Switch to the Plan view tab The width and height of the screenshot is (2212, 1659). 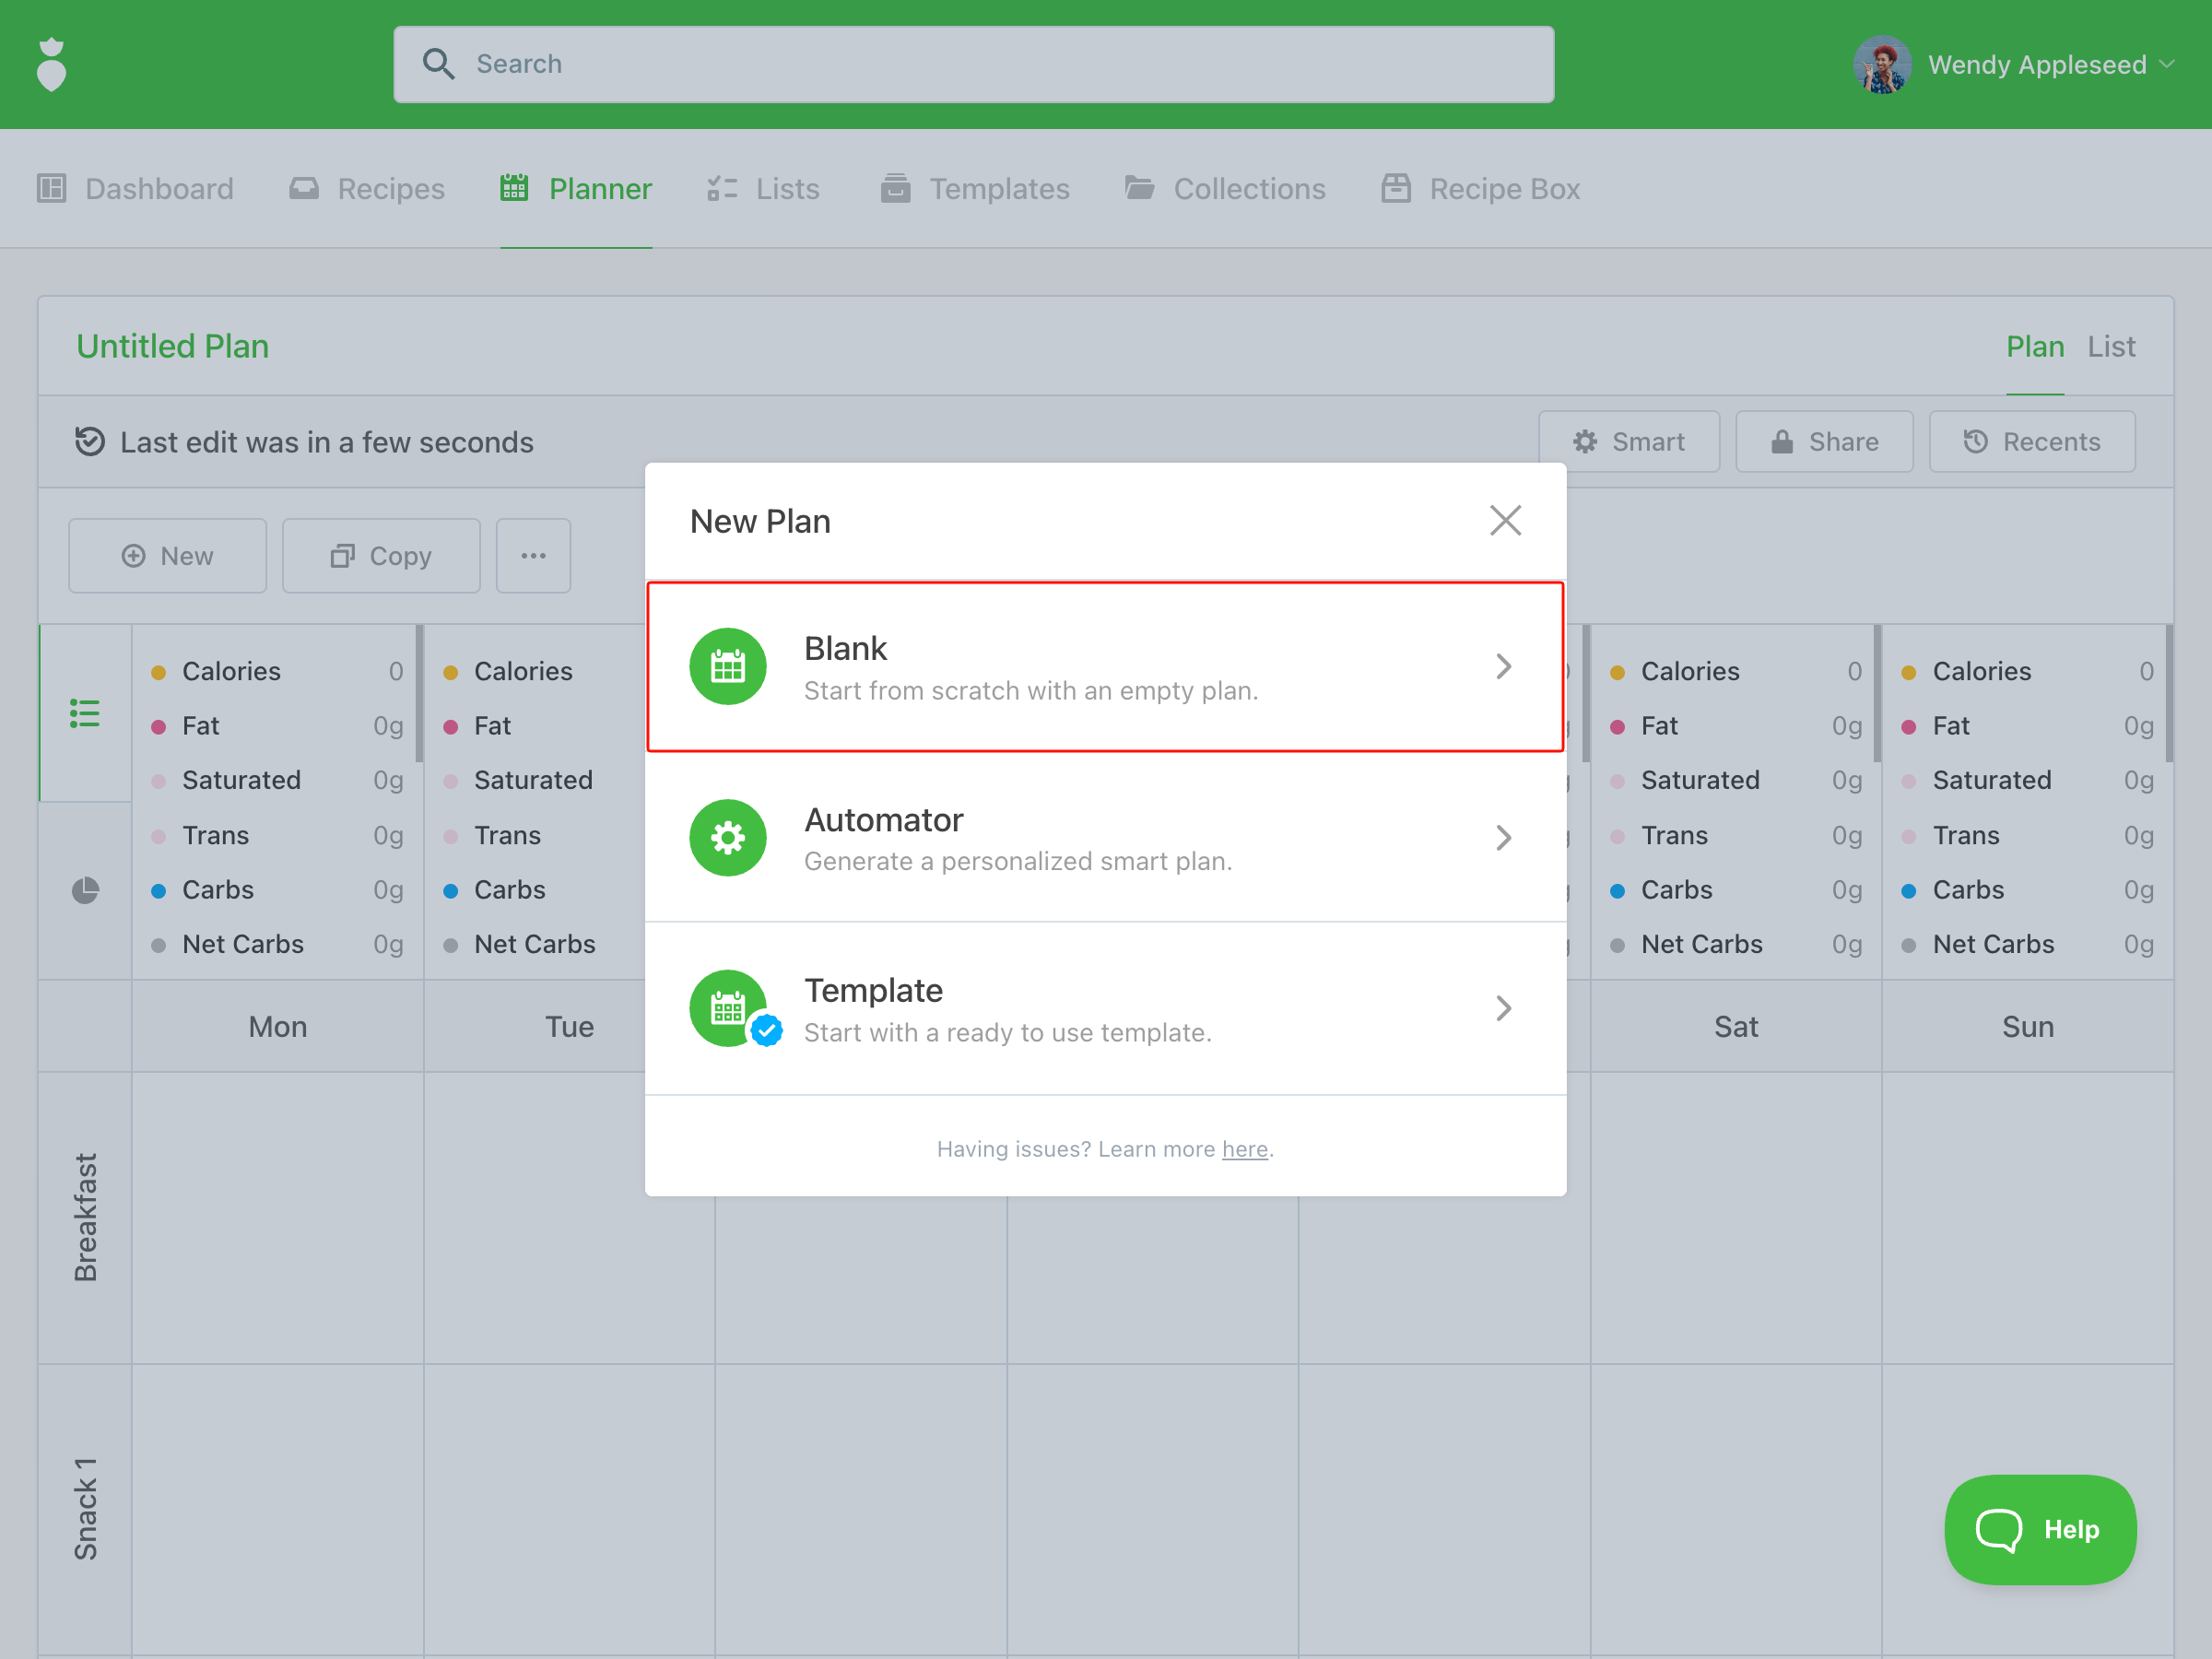(2034, 346)
